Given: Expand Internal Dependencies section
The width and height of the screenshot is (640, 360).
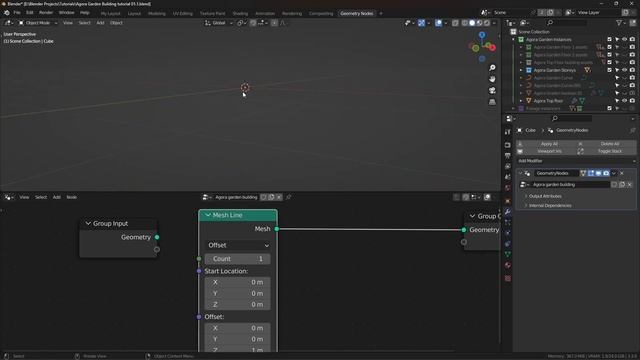Looking at the screenshot, I should pos(550,206).
